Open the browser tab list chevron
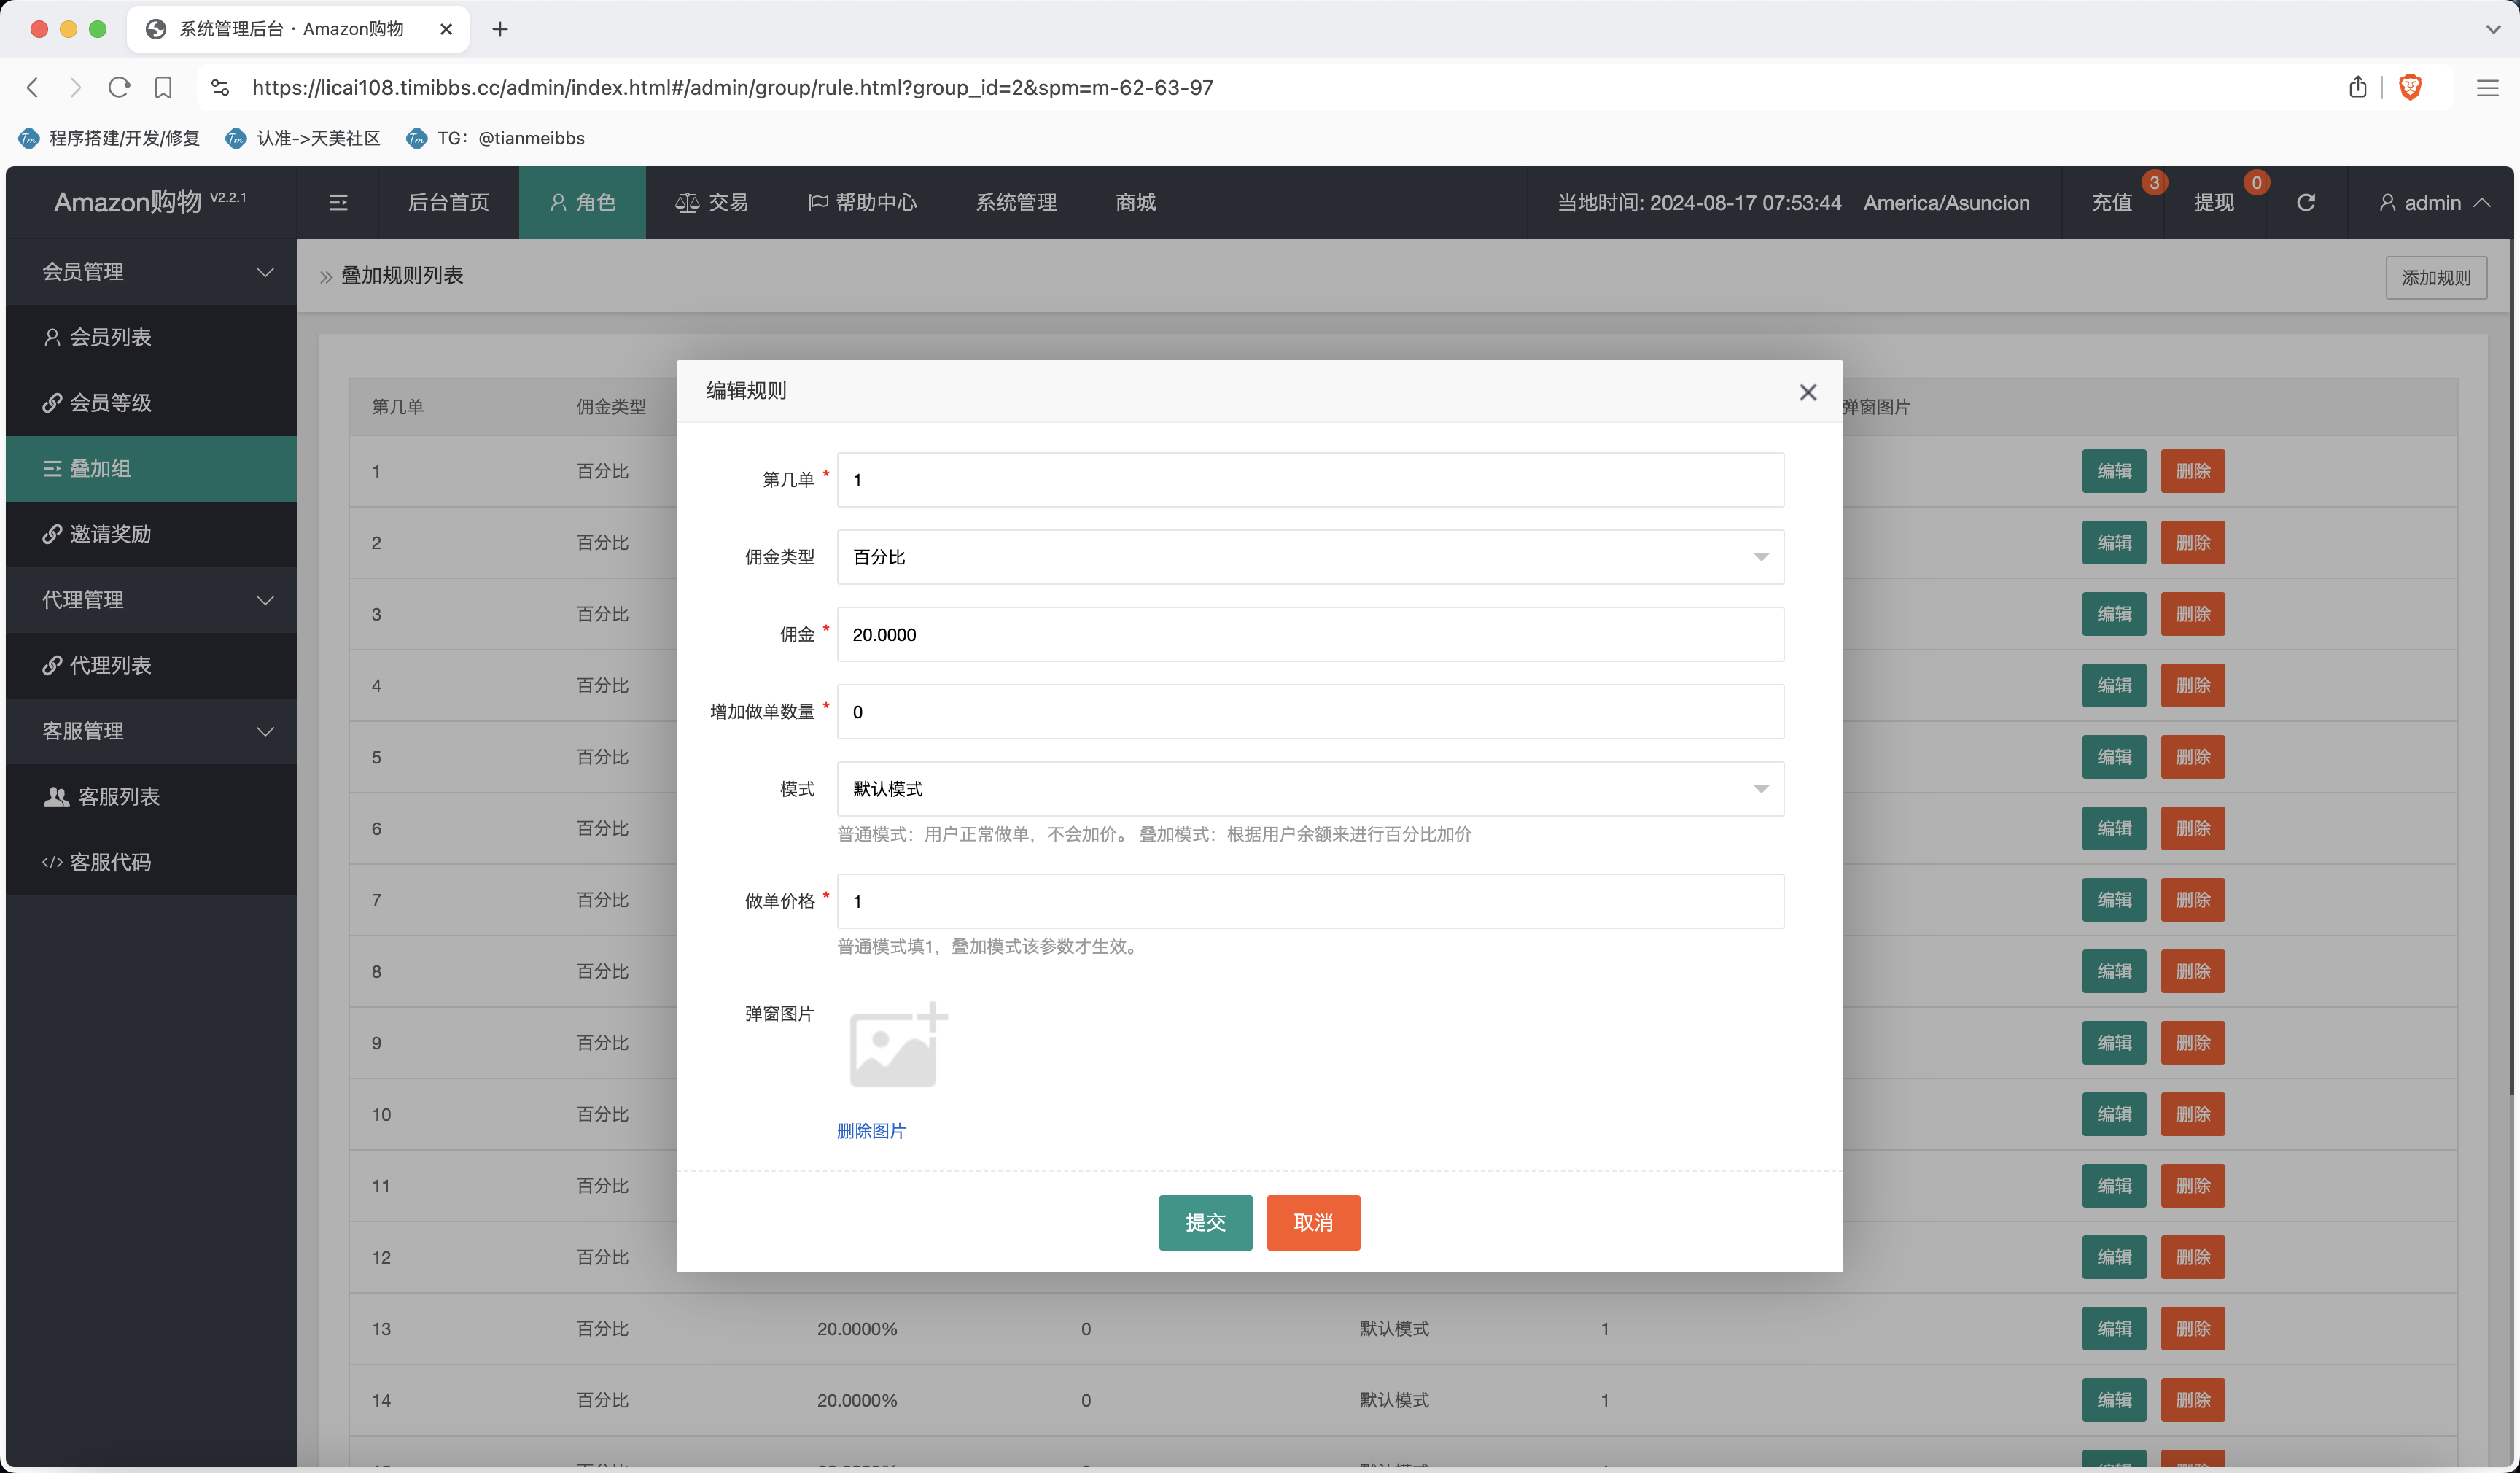The image size is (2520, 1473). (2492, 29)
